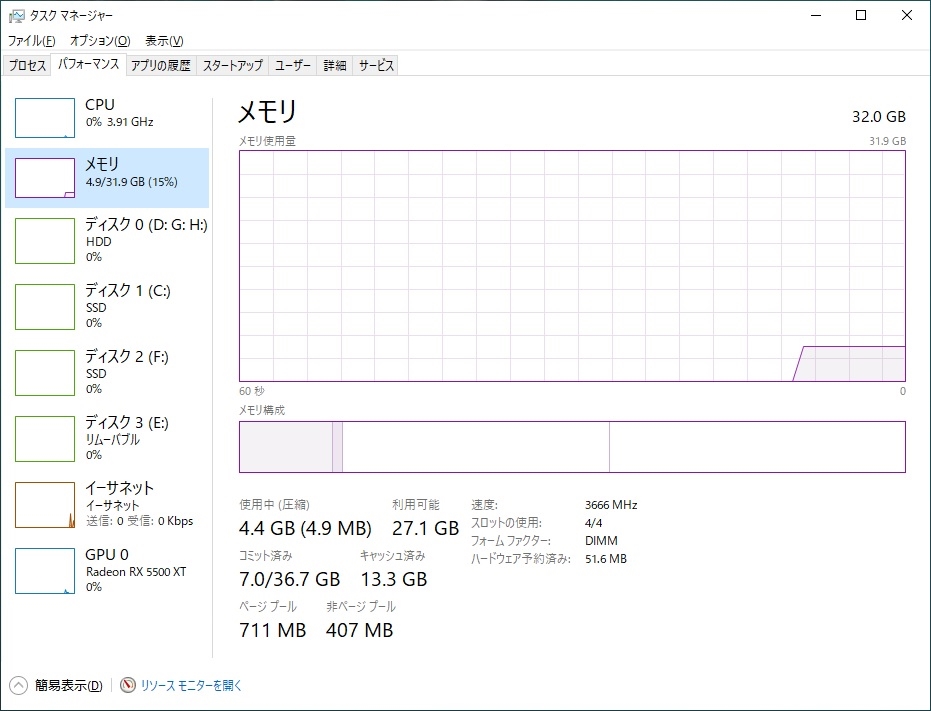Click the 4/4 slots used value
The height and width of the screenshot is (711, 931).
tap(593, 523)
